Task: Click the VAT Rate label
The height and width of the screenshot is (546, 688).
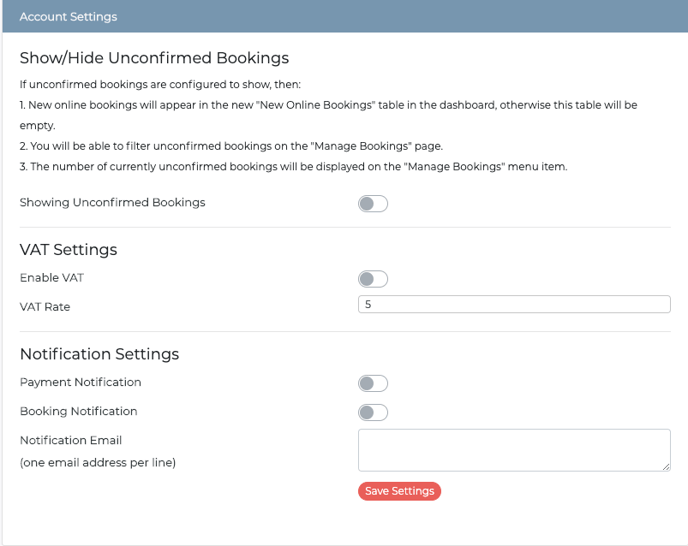Action: pyautogui.click(x=45, y=307)
